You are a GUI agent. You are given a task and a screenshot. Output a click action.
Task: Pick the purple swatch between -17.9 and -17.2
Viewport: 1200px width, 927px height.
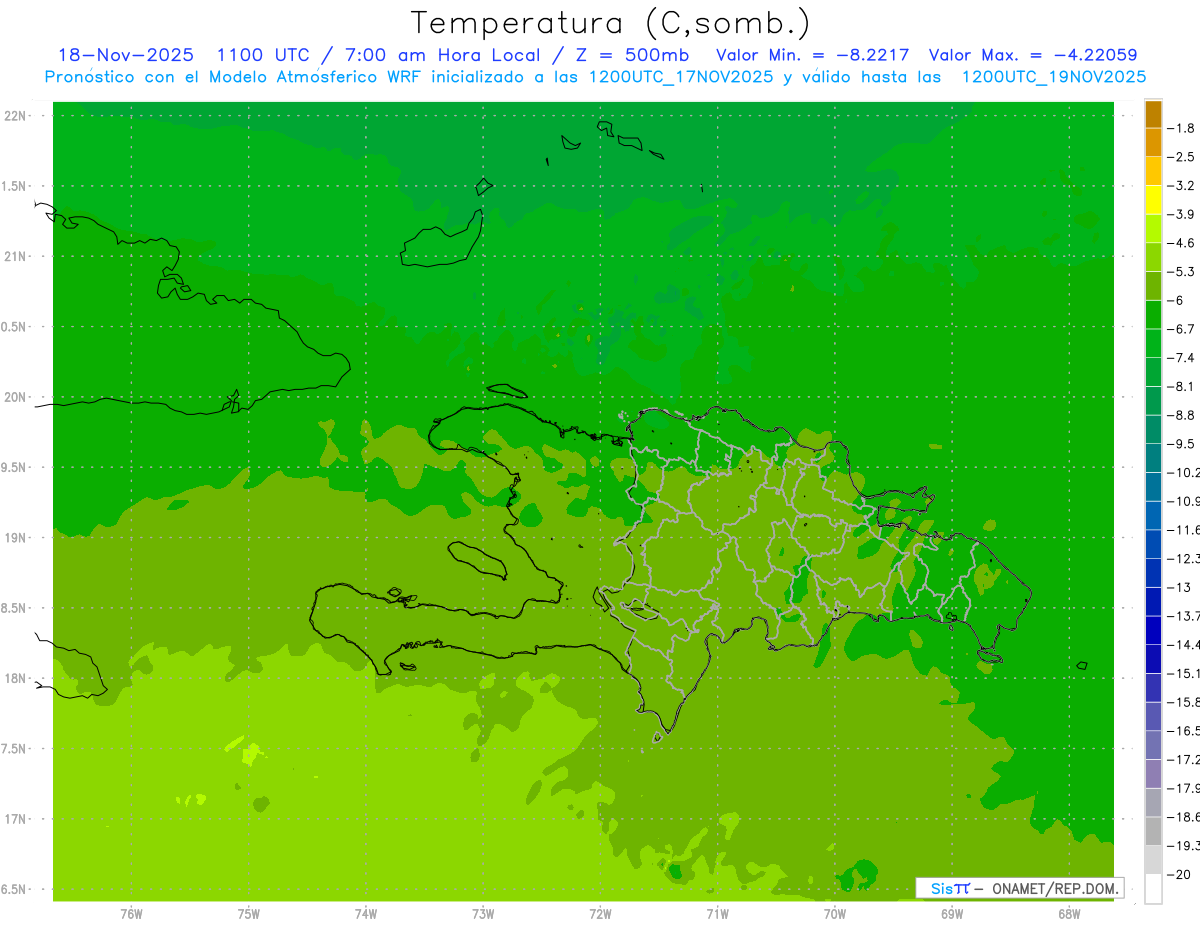[x=1153, y=774]
